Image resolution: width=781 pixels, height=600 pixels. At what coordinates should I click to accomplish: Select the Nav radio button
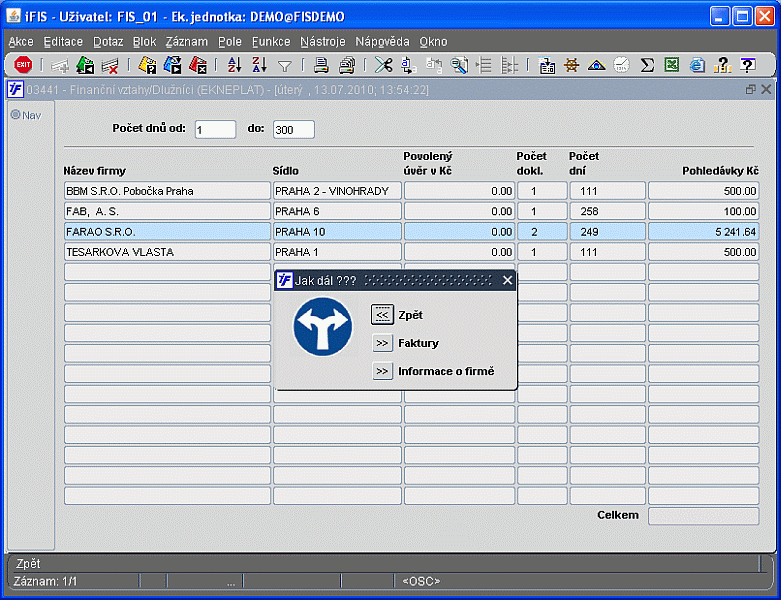click(x=16, y=115)
